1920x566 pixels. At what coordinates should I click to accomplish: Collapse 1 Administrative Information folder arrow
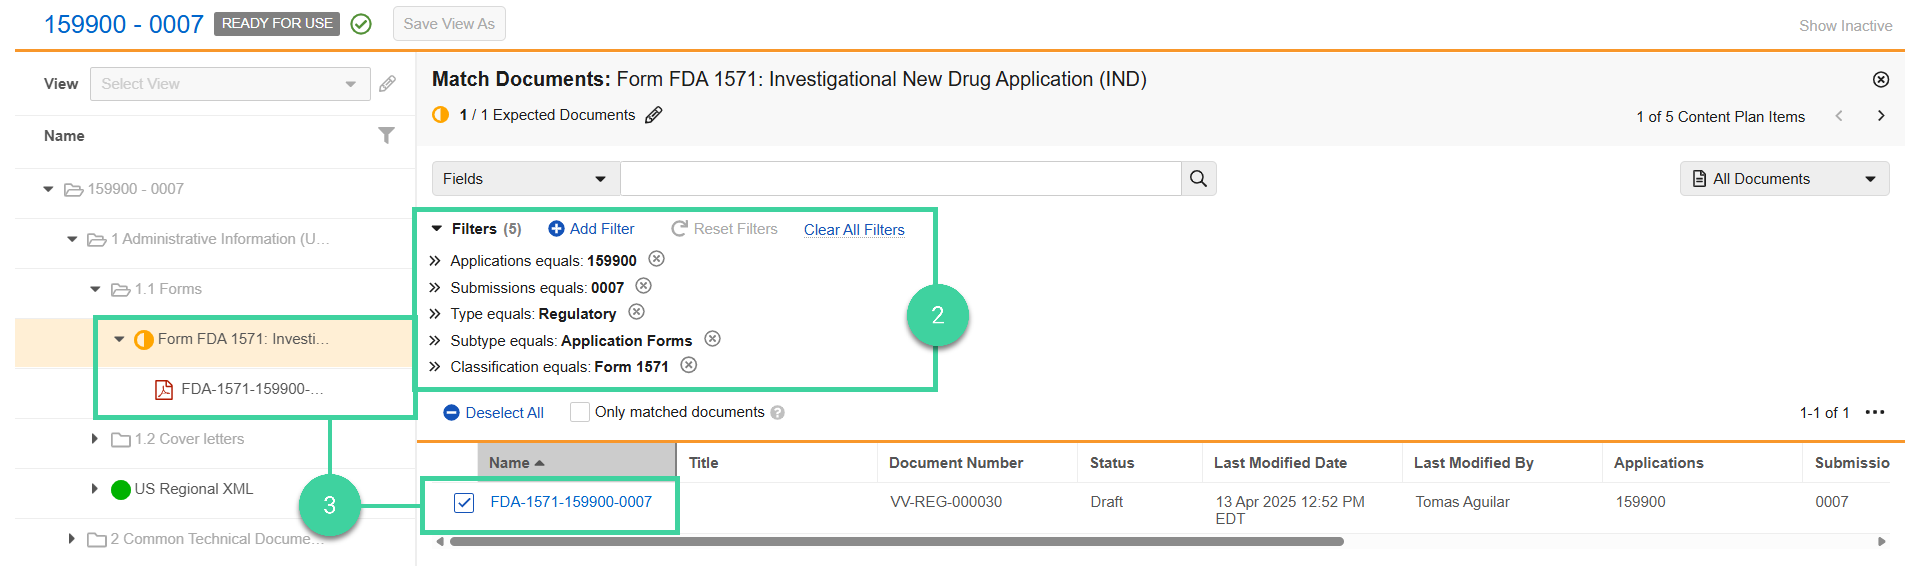pyautogui.click(x=72, y=239)
